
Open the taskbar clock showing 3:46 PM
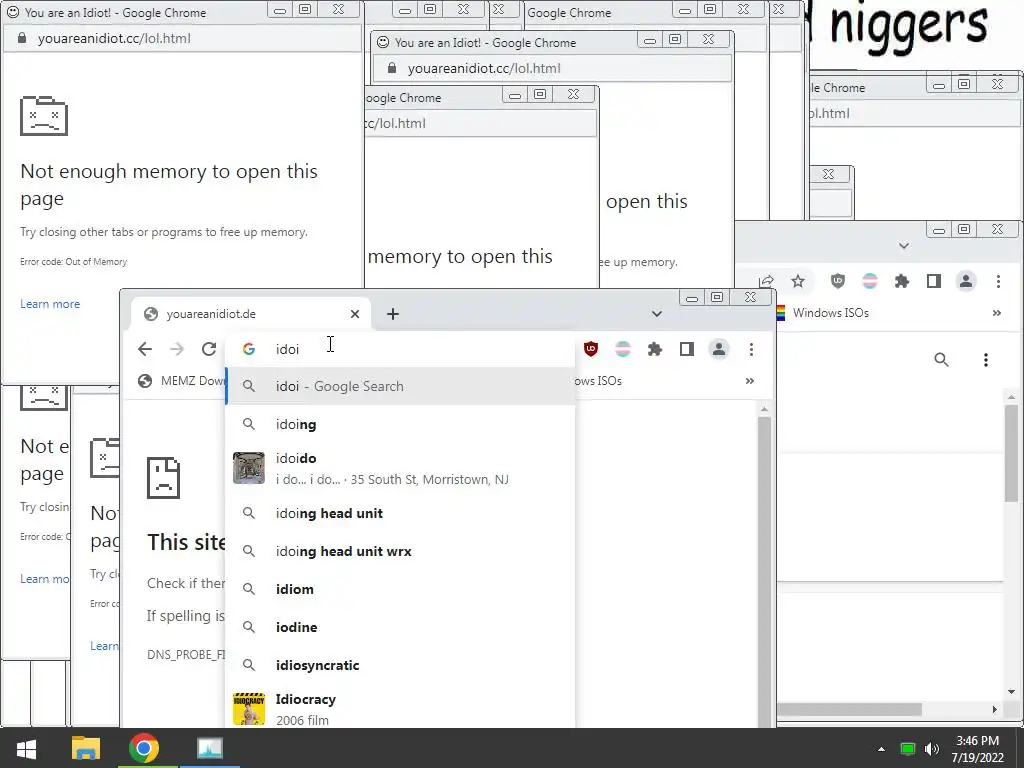click(x=978, y=748)
